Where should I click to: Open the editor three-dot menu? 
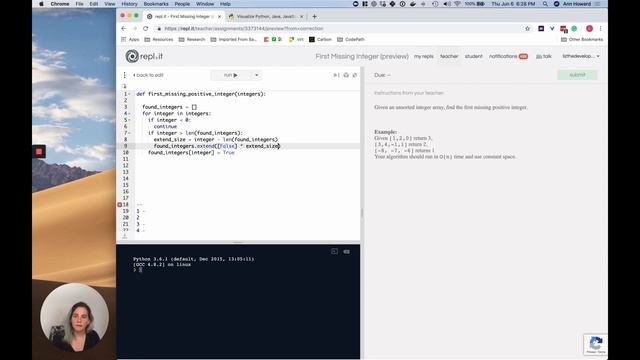point(124,75)
